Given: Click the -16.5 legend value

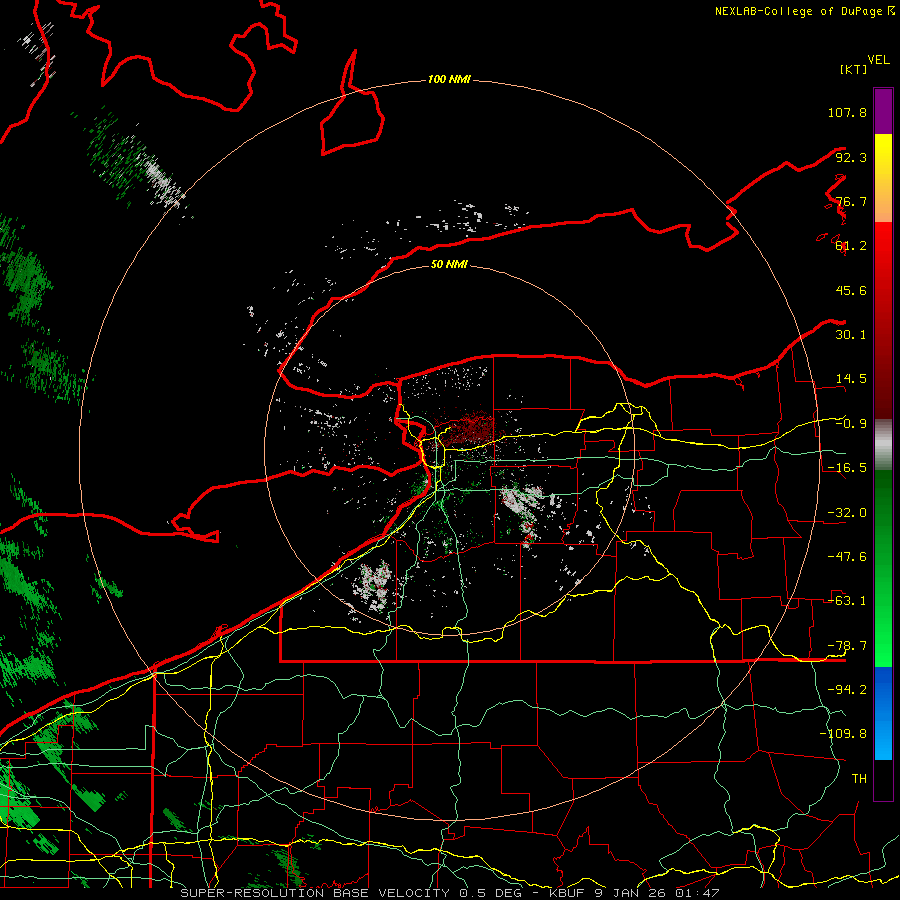Looking at the screenshot, I should [847, 468].
